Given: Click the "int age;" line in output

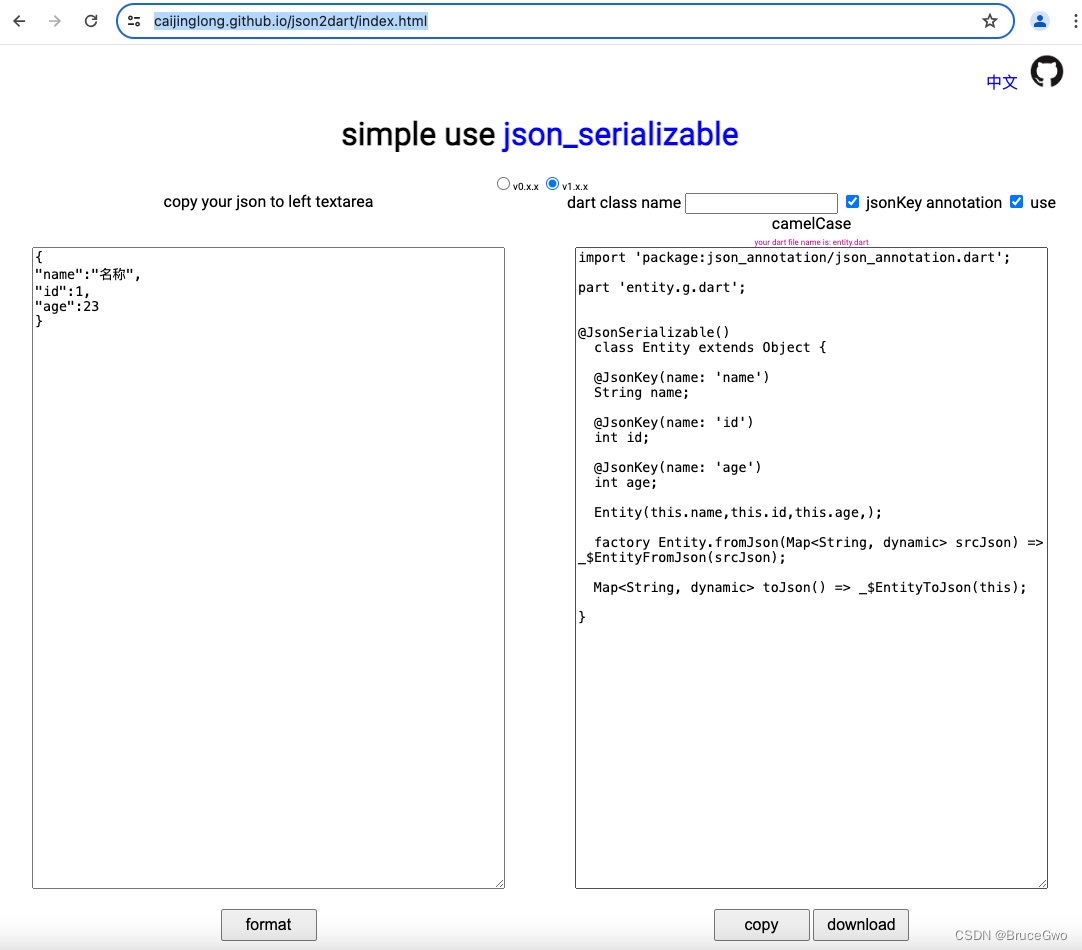Looking at the screenshot, I should click(x=625, y=482).
